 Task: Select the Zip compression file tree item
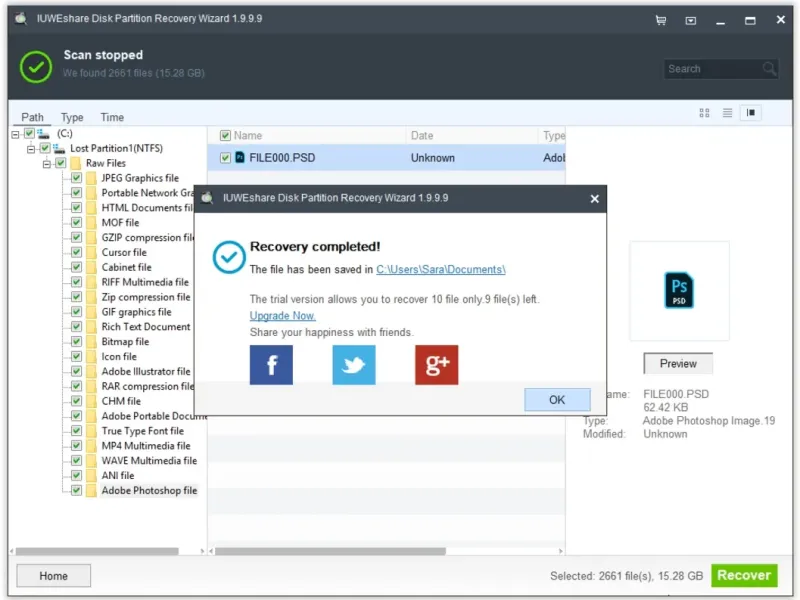click(146, 297)
